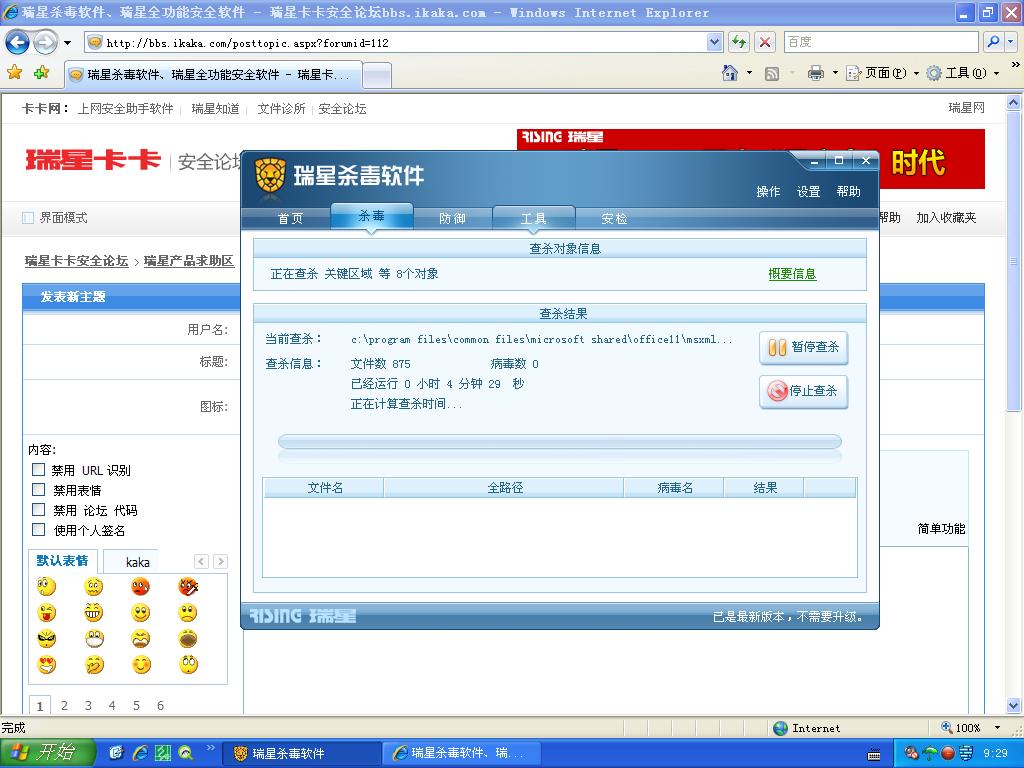Open the 概要信息 link
The image size is (1024, 768).
point(792,274)
